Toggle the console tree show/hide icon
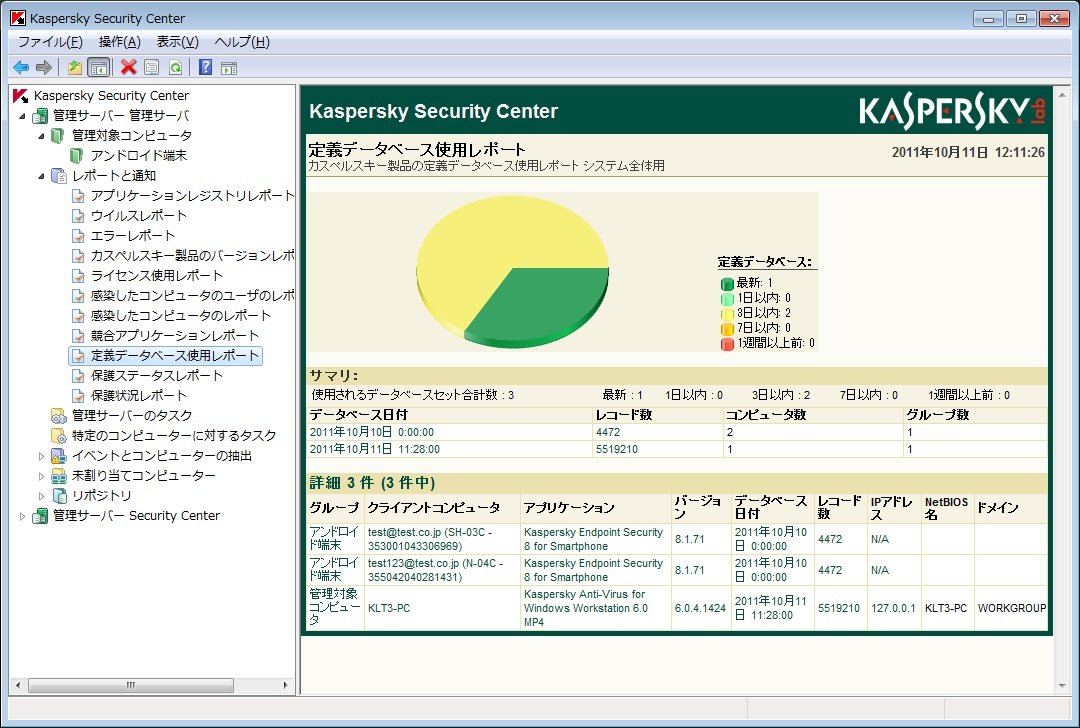This screenshot has height=728, width=1080. [x=98, y=67]
